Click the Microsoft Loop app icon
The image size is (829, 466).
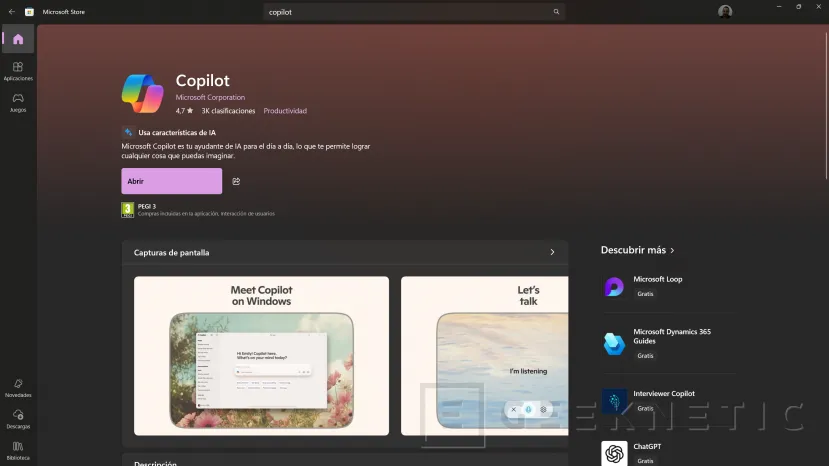coord(614,286)
